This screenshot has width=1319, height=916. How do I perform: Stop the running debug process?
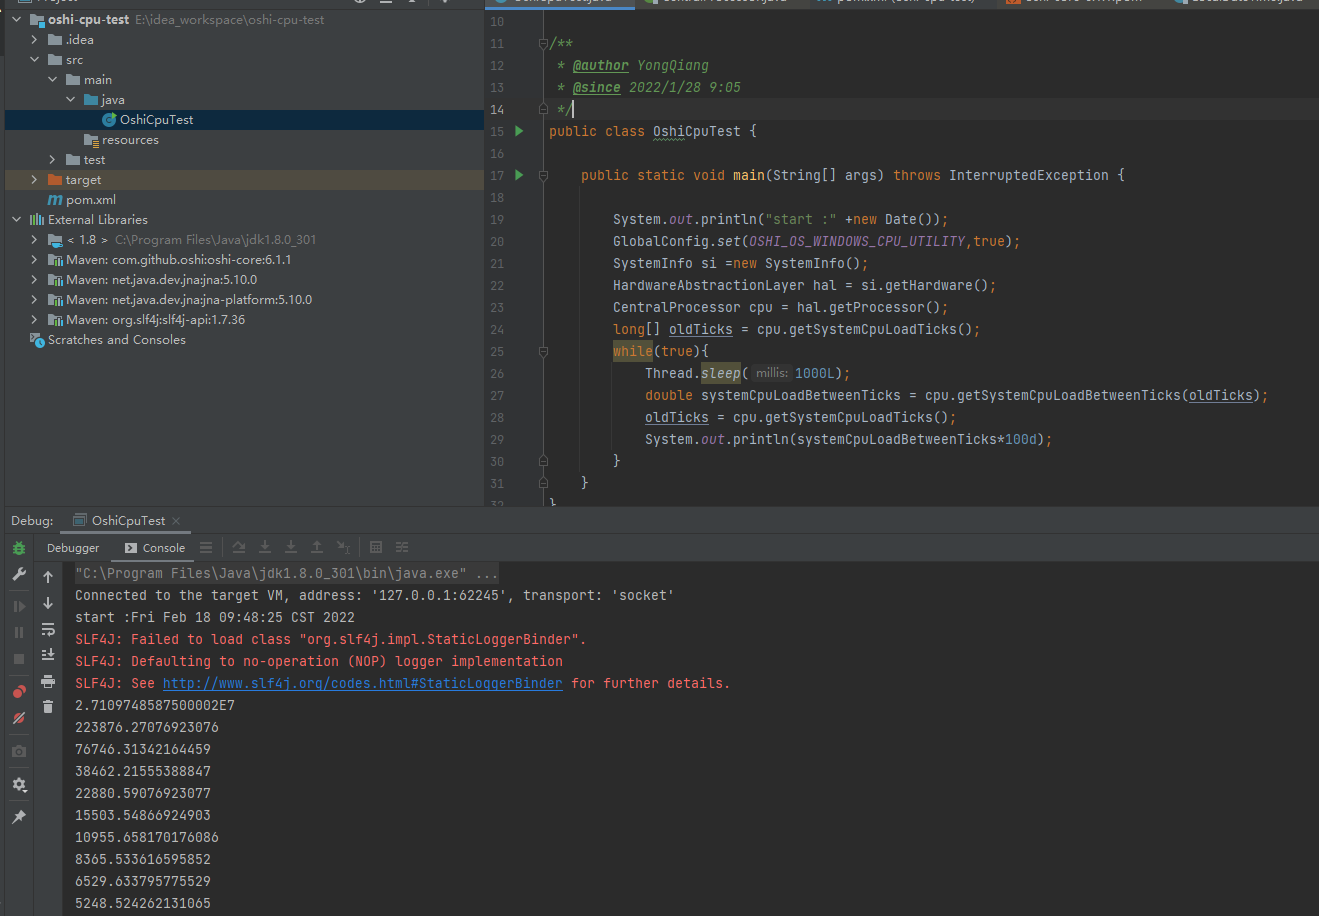point(19,657)
